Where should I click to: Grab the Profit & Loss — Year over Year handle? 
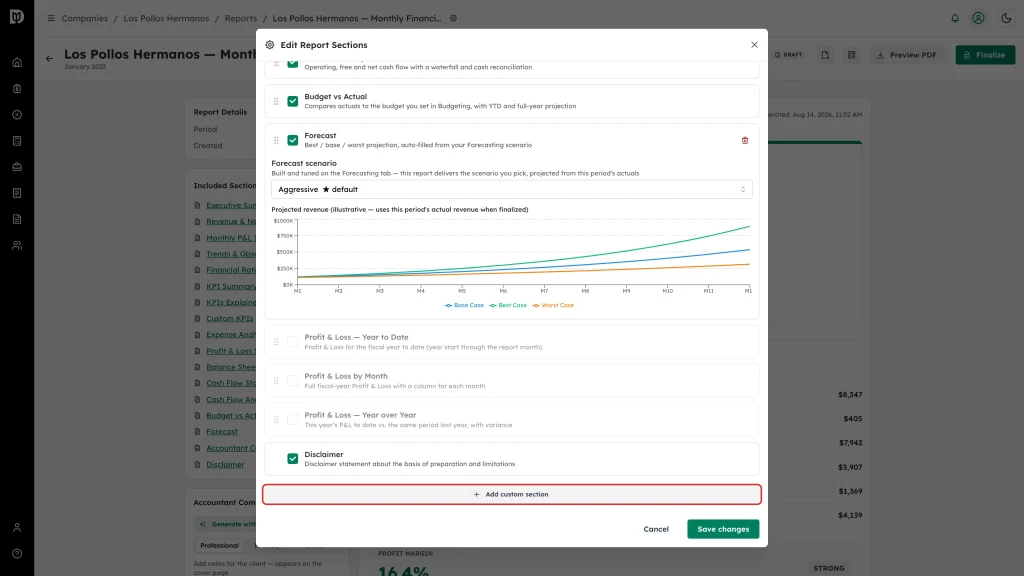click(x=276, y=420)
